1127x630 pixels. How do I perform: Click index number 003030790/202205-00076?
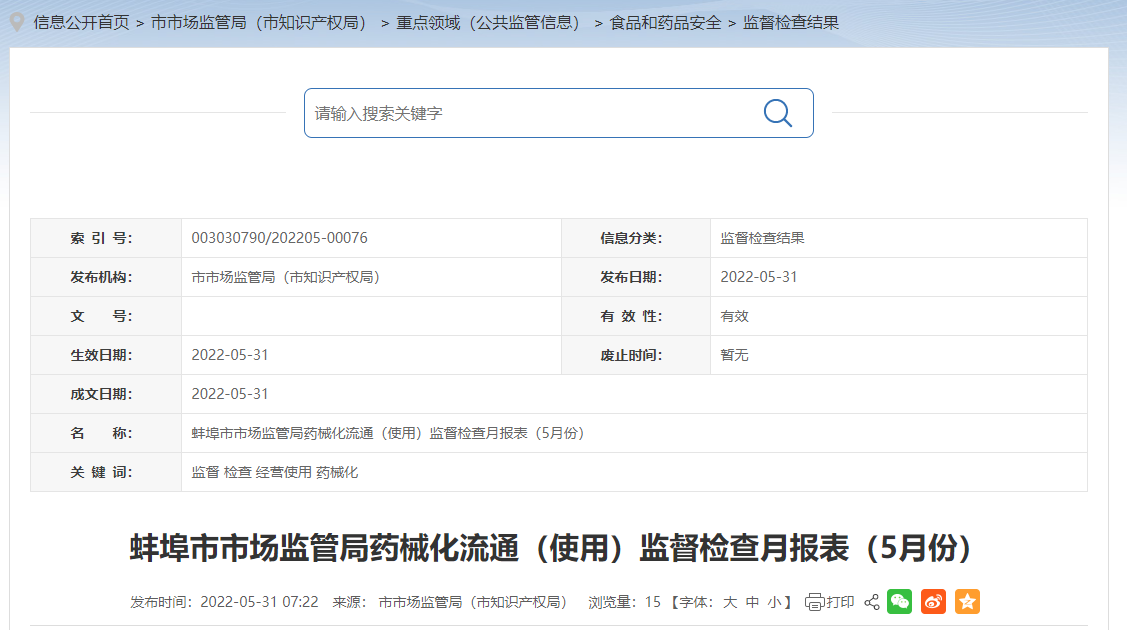point(279,238)
